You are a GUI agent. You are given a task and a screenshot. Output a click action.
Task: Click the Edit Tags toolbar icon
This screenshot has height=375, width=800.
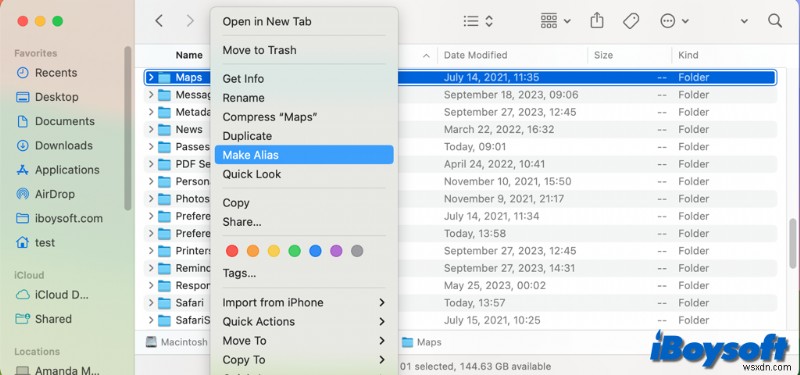(631, 21)
